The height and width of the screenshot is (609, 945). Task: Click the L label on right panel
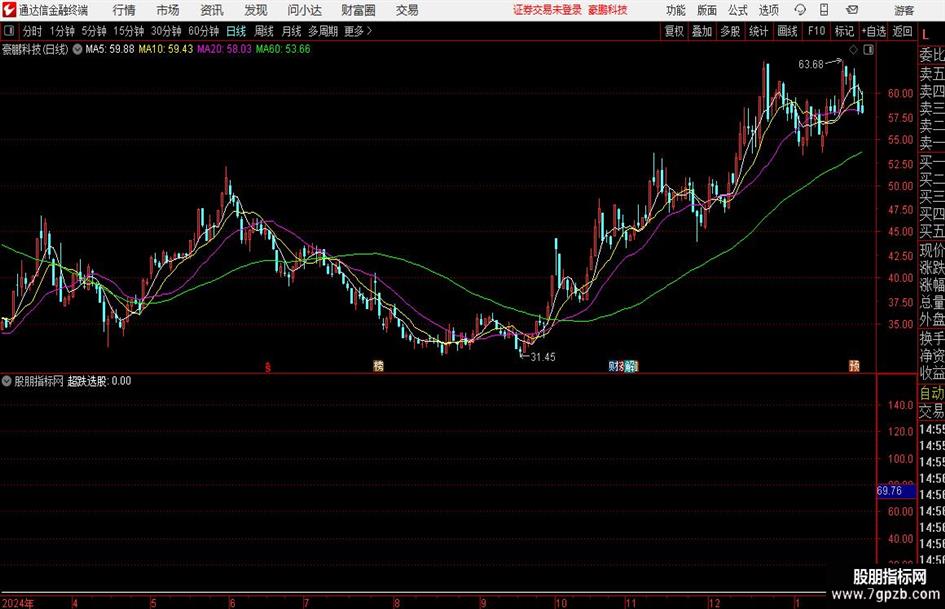[925, 34]
